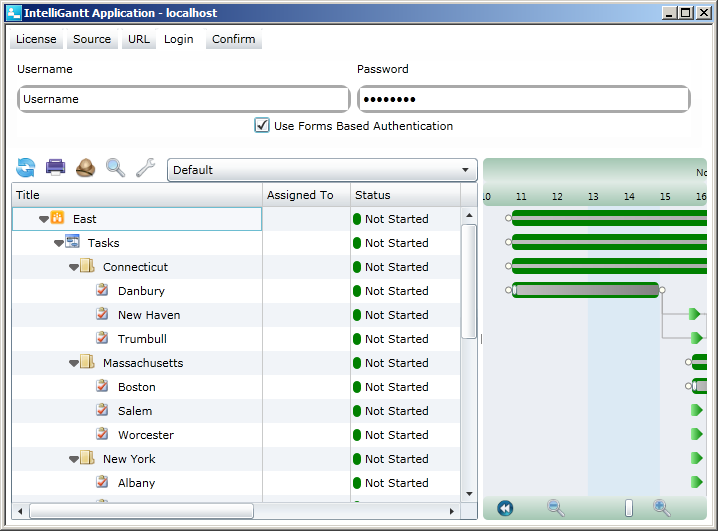Click the blue refresh arrows icon
Image resolution: width=718 pixels, height=531 pixels.
point(26,168)
